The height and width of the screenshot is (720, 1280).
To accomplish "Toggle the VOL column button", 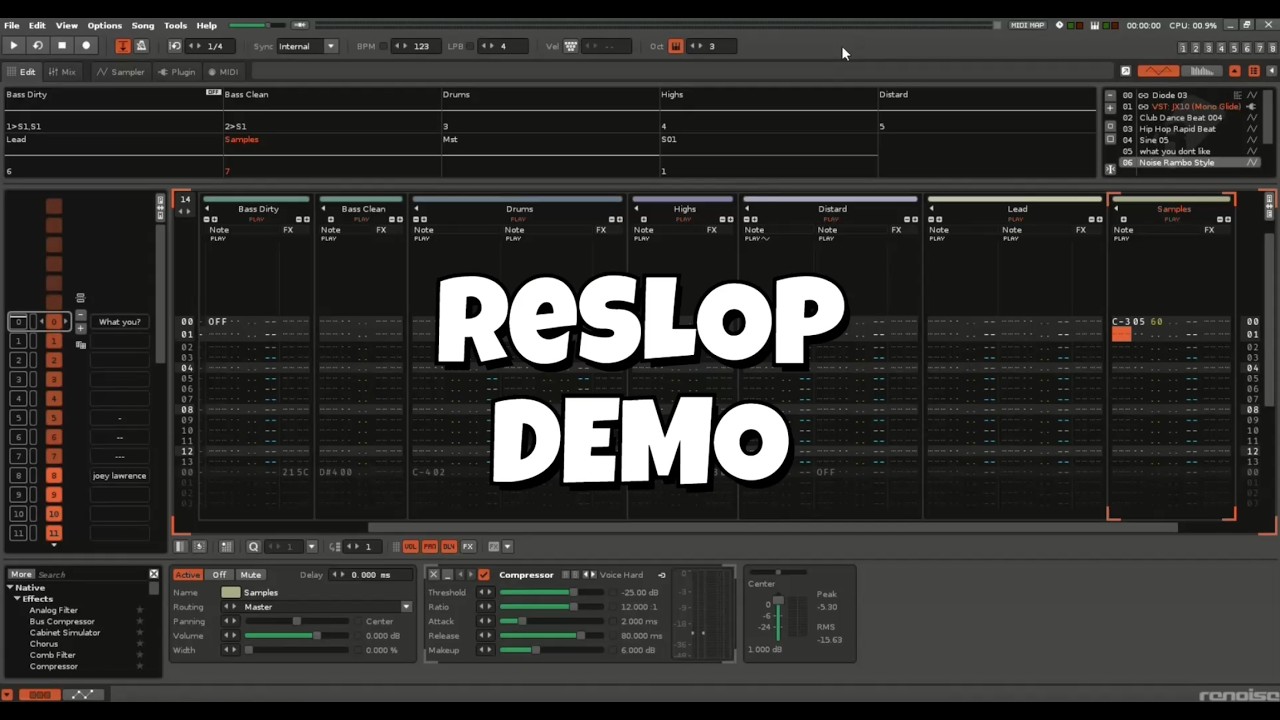I will tap(410, 547).
